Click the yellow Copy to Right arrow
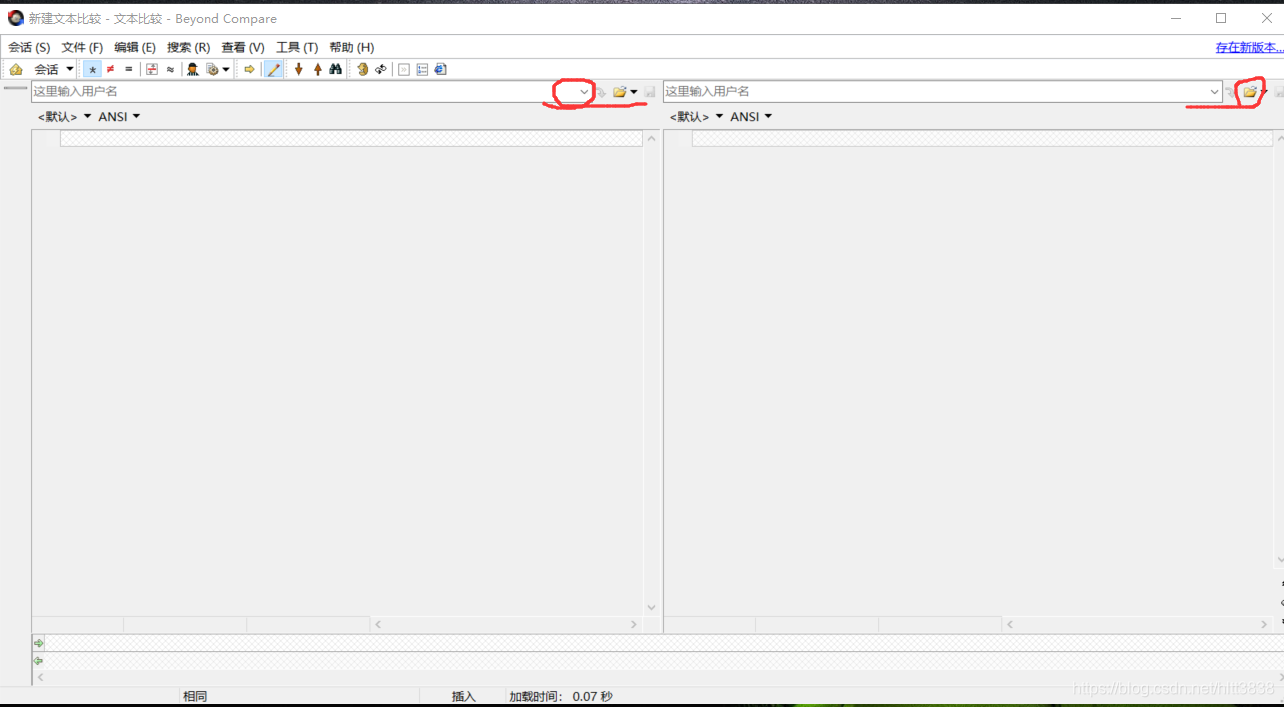Screen dimensions: 1284x707 (x=250, y=69)
